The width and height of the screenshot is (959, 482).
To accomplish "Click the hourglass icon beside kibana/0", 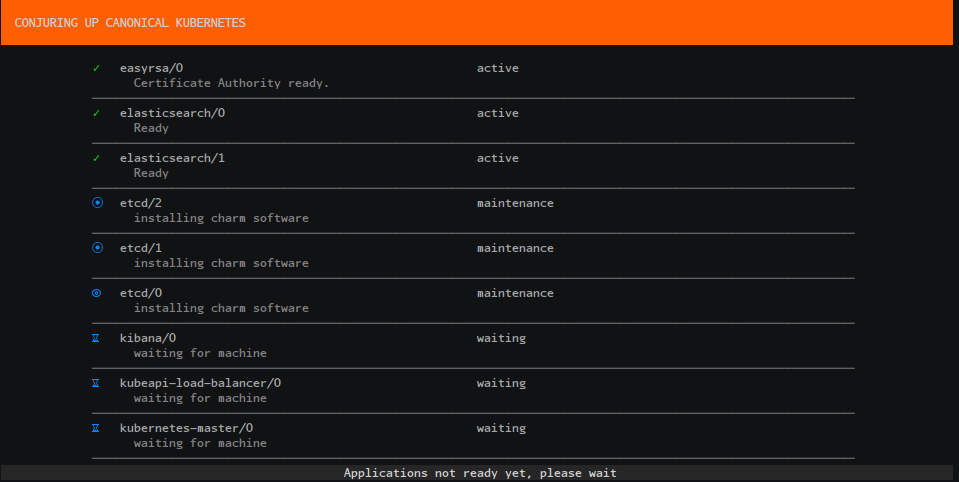I will (97, 338).
